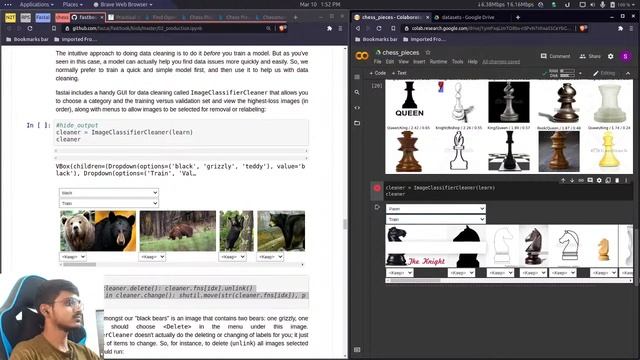This screenshot has height=360, width=640.
Task: Open Imported Fro… bookmarks folder in Colab window
Action: [424, 39]
